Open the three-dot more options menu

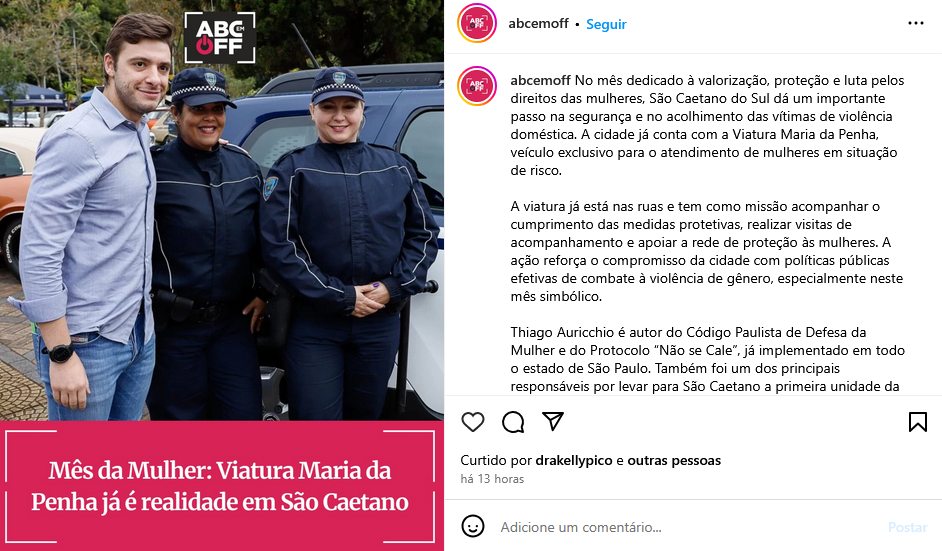coord(916,23)
